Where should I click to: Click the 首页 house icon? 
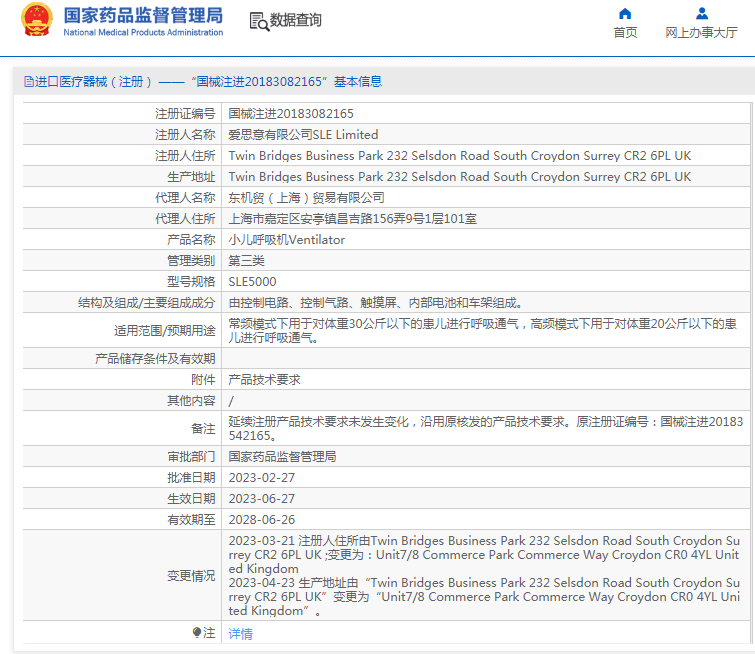point(625,14)
